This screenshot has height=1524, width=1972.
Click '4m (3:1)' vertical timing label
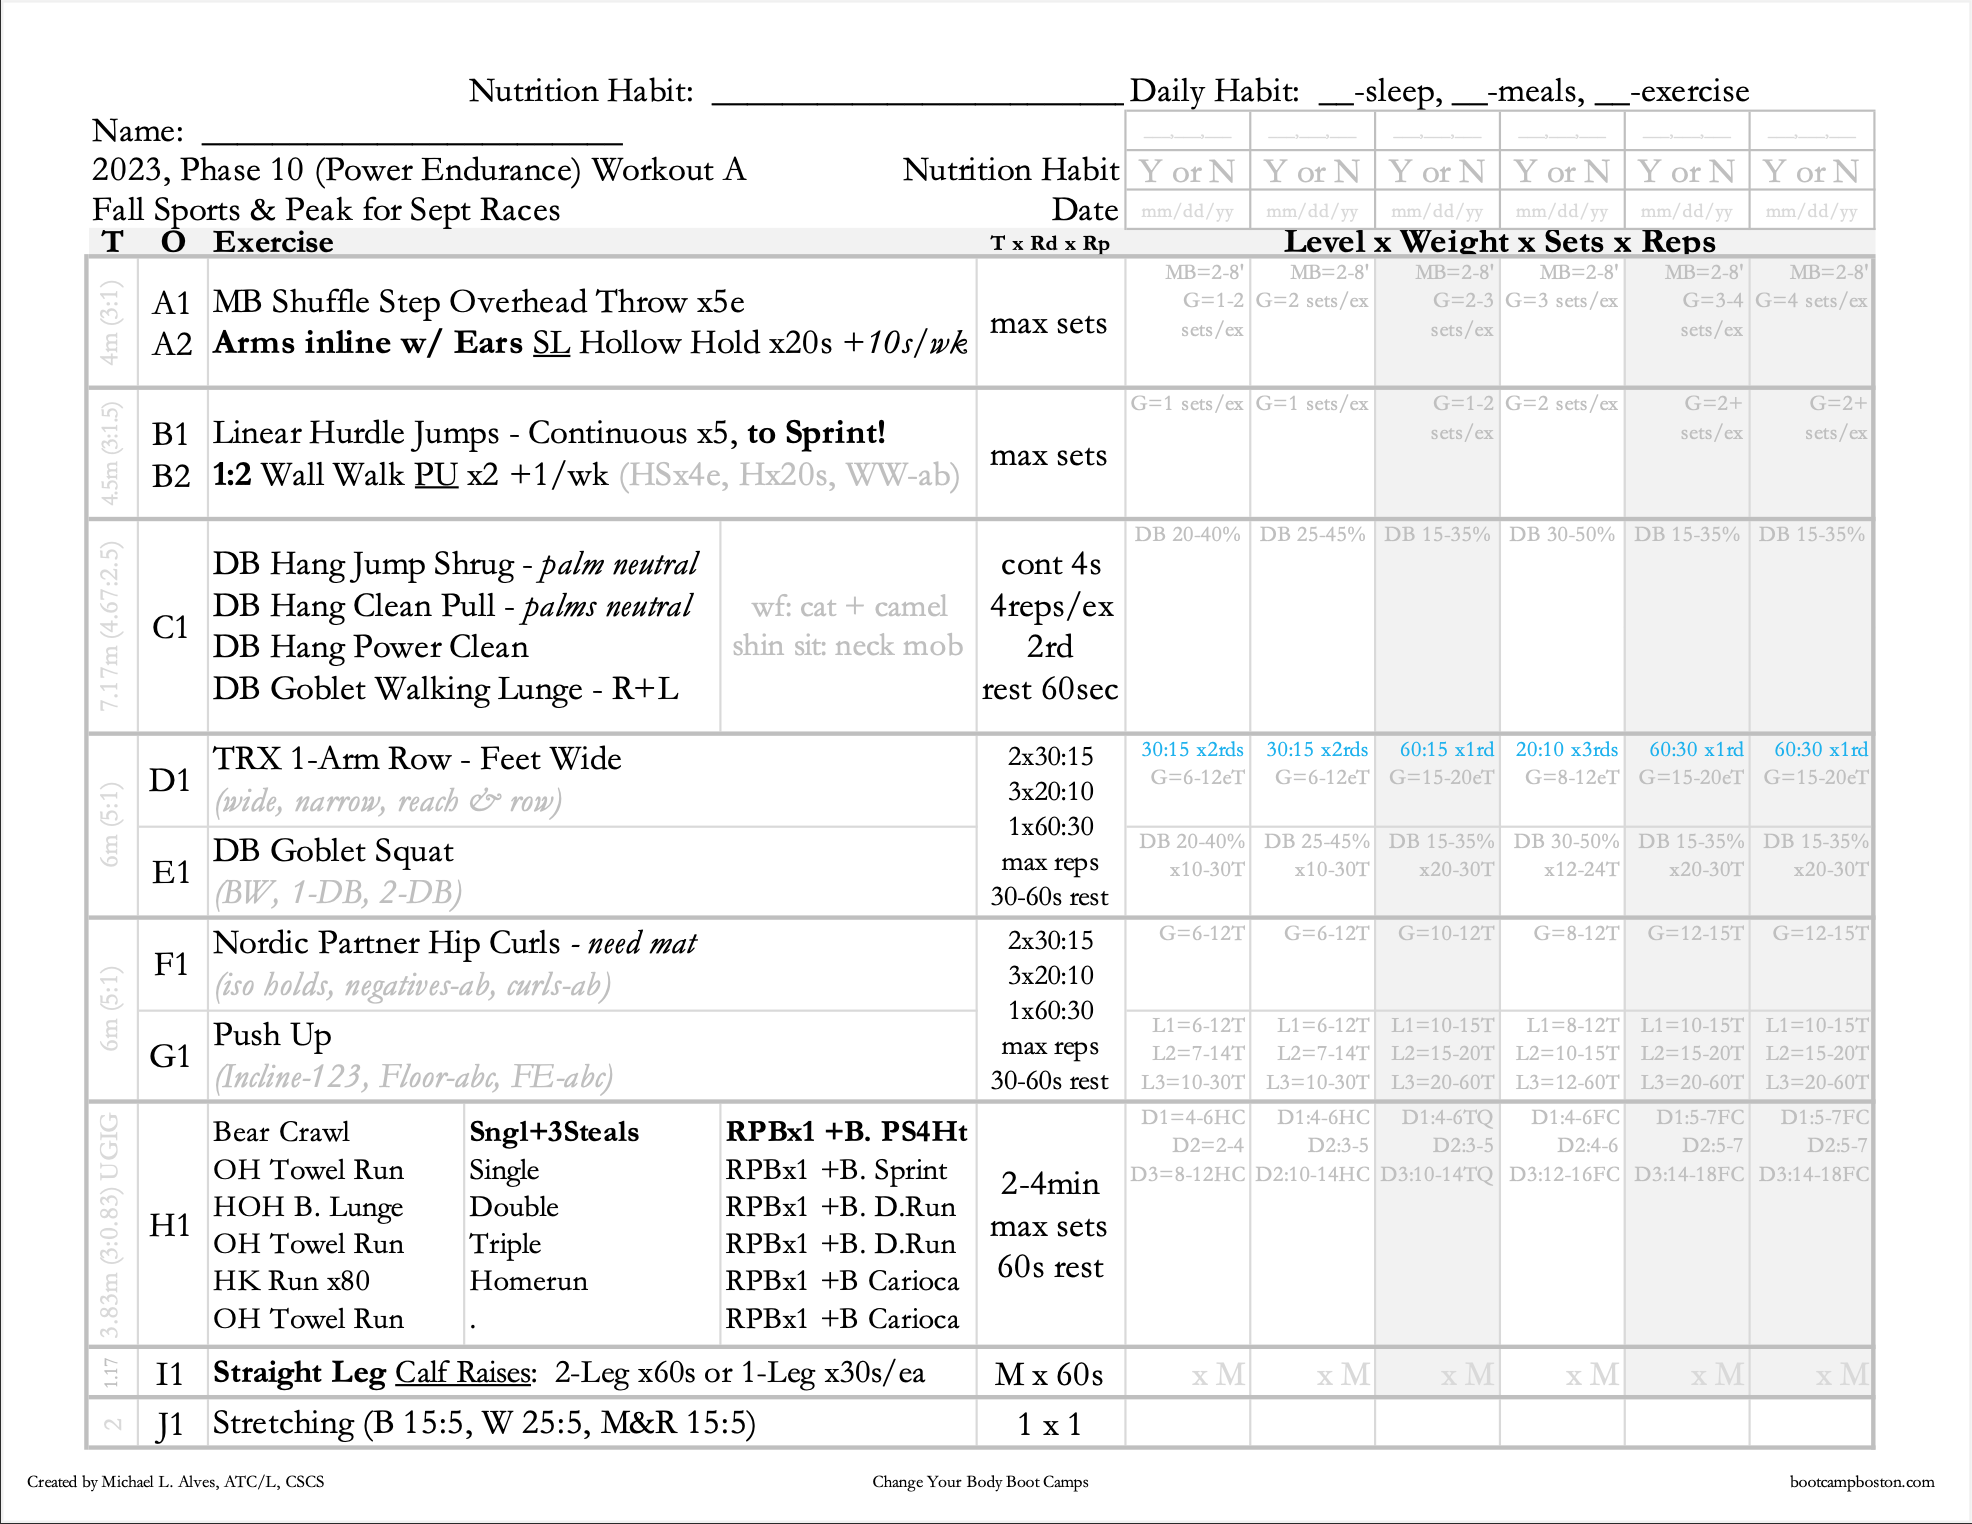[110, 322]
